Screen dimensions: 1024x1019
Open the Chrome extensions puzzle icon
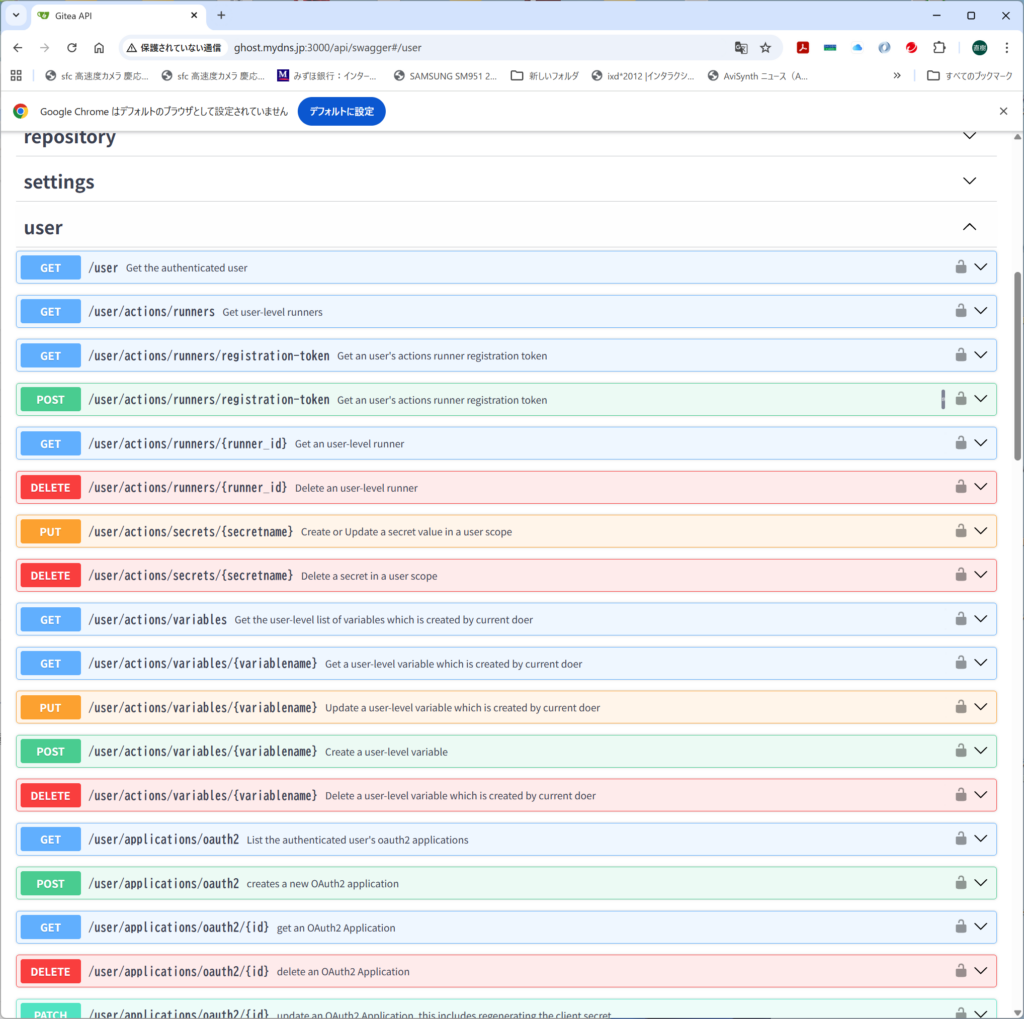click(x=939, y=47)
